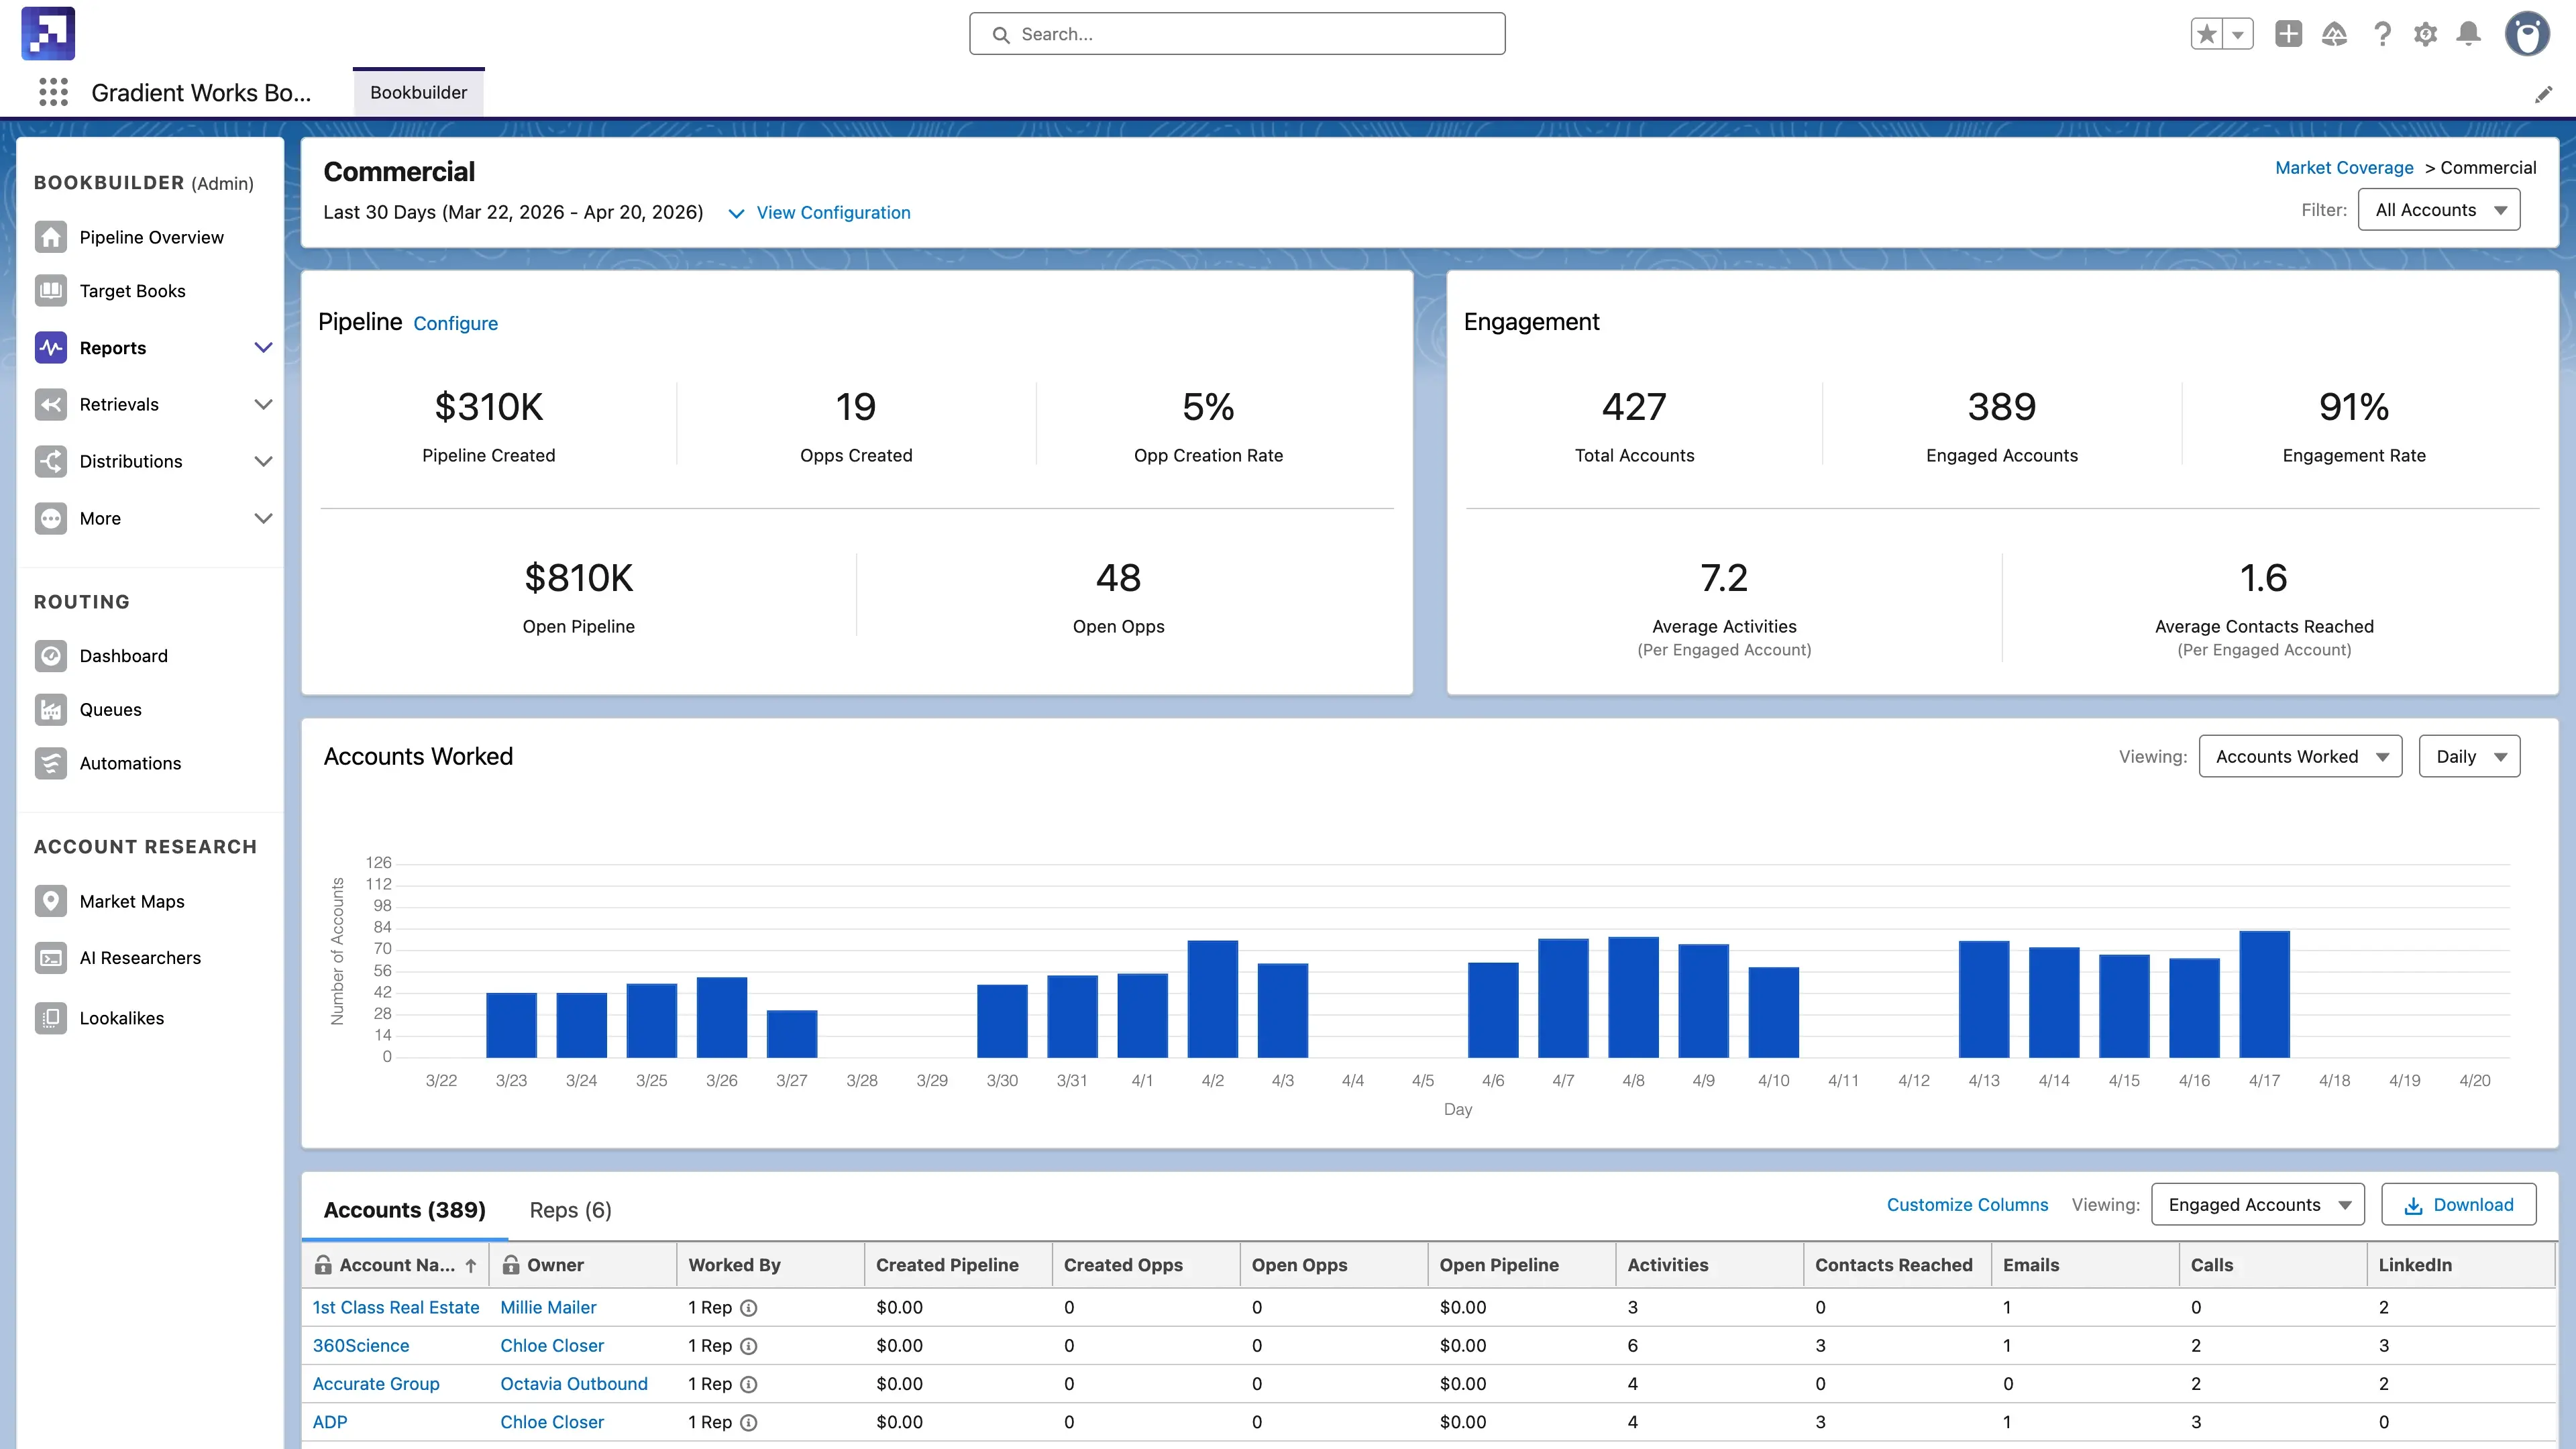Image resolution: width=2576 pixels, height=1449 pixels.
Task: Click info icon next to 360Science's 1 Rep
Action: 748,1346
